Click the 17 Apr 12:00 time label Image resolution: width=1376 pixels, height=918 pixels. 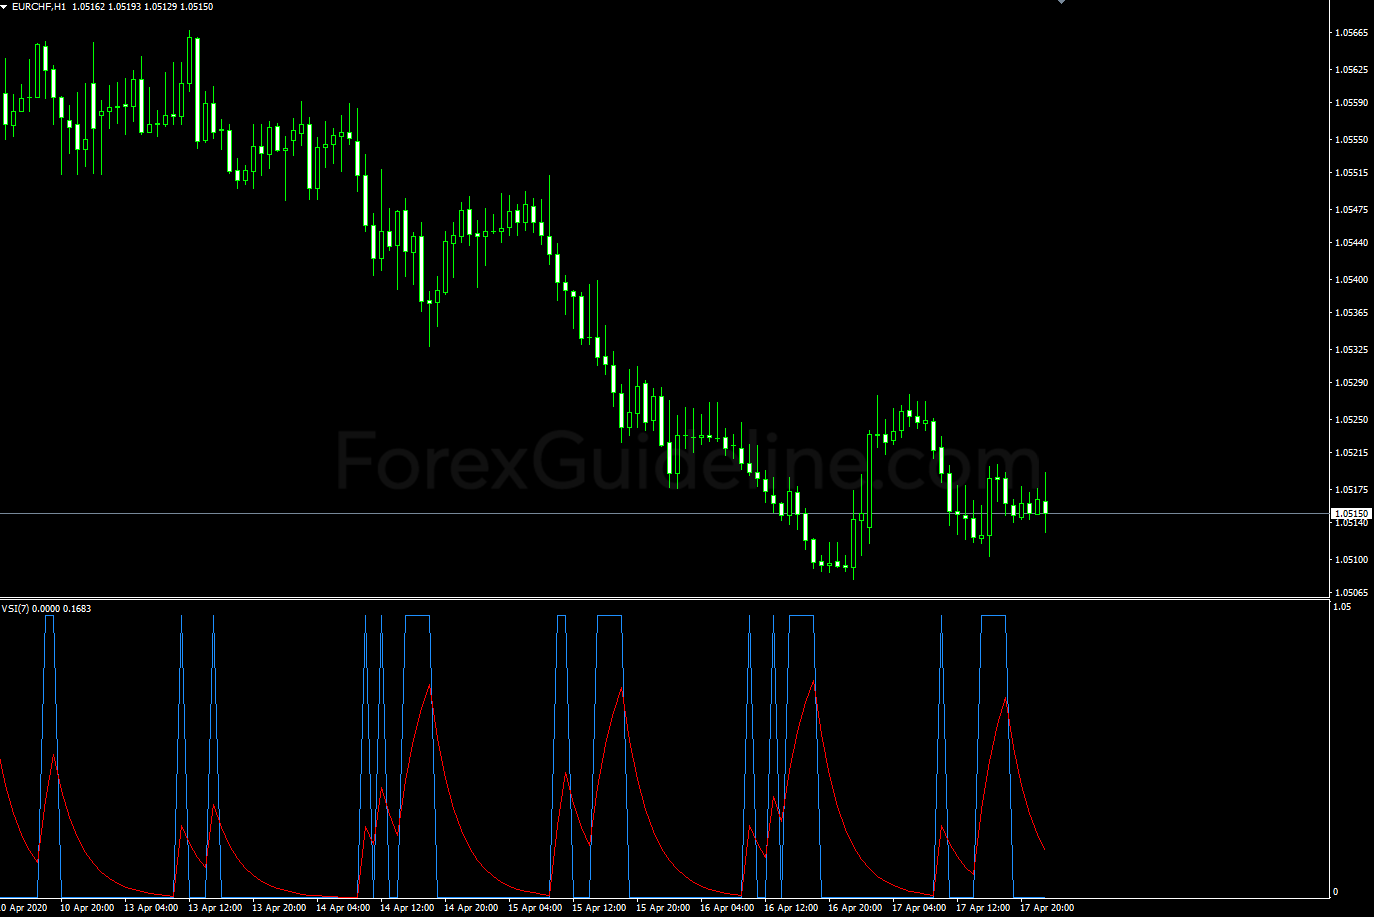click(983, 908)
